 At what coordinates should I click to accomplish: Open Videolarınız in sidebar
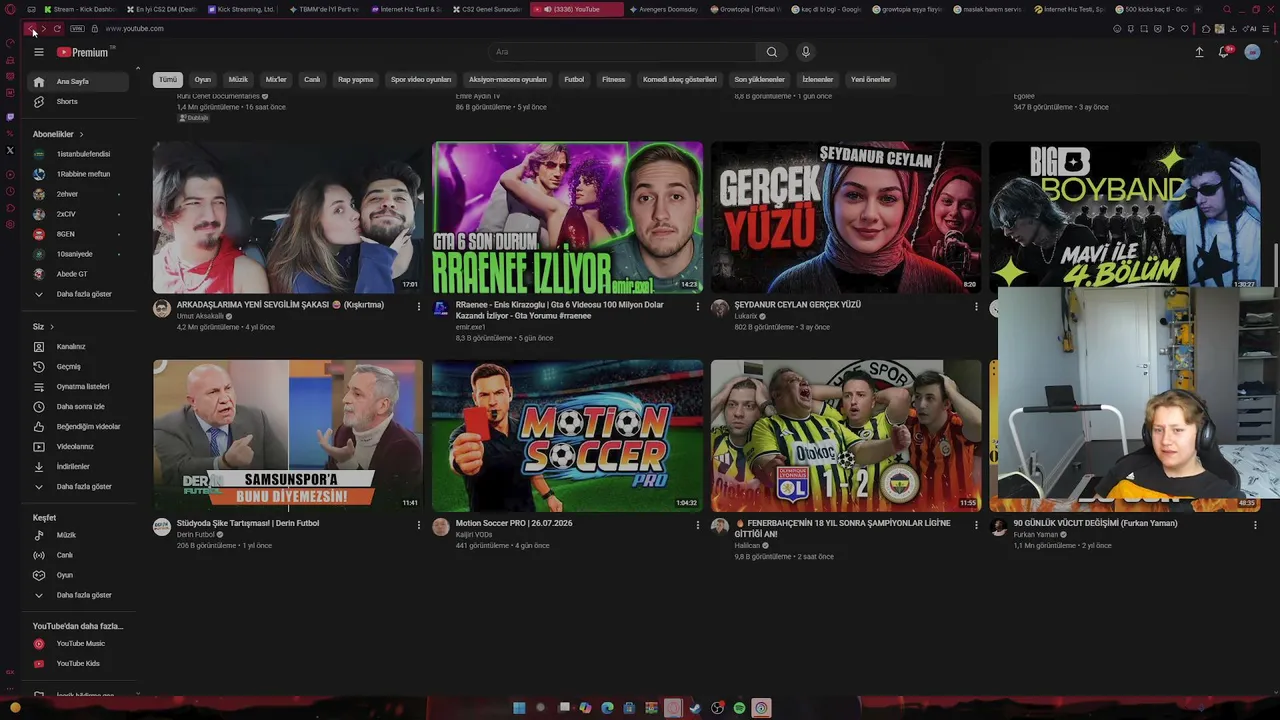tap(80, 446)
